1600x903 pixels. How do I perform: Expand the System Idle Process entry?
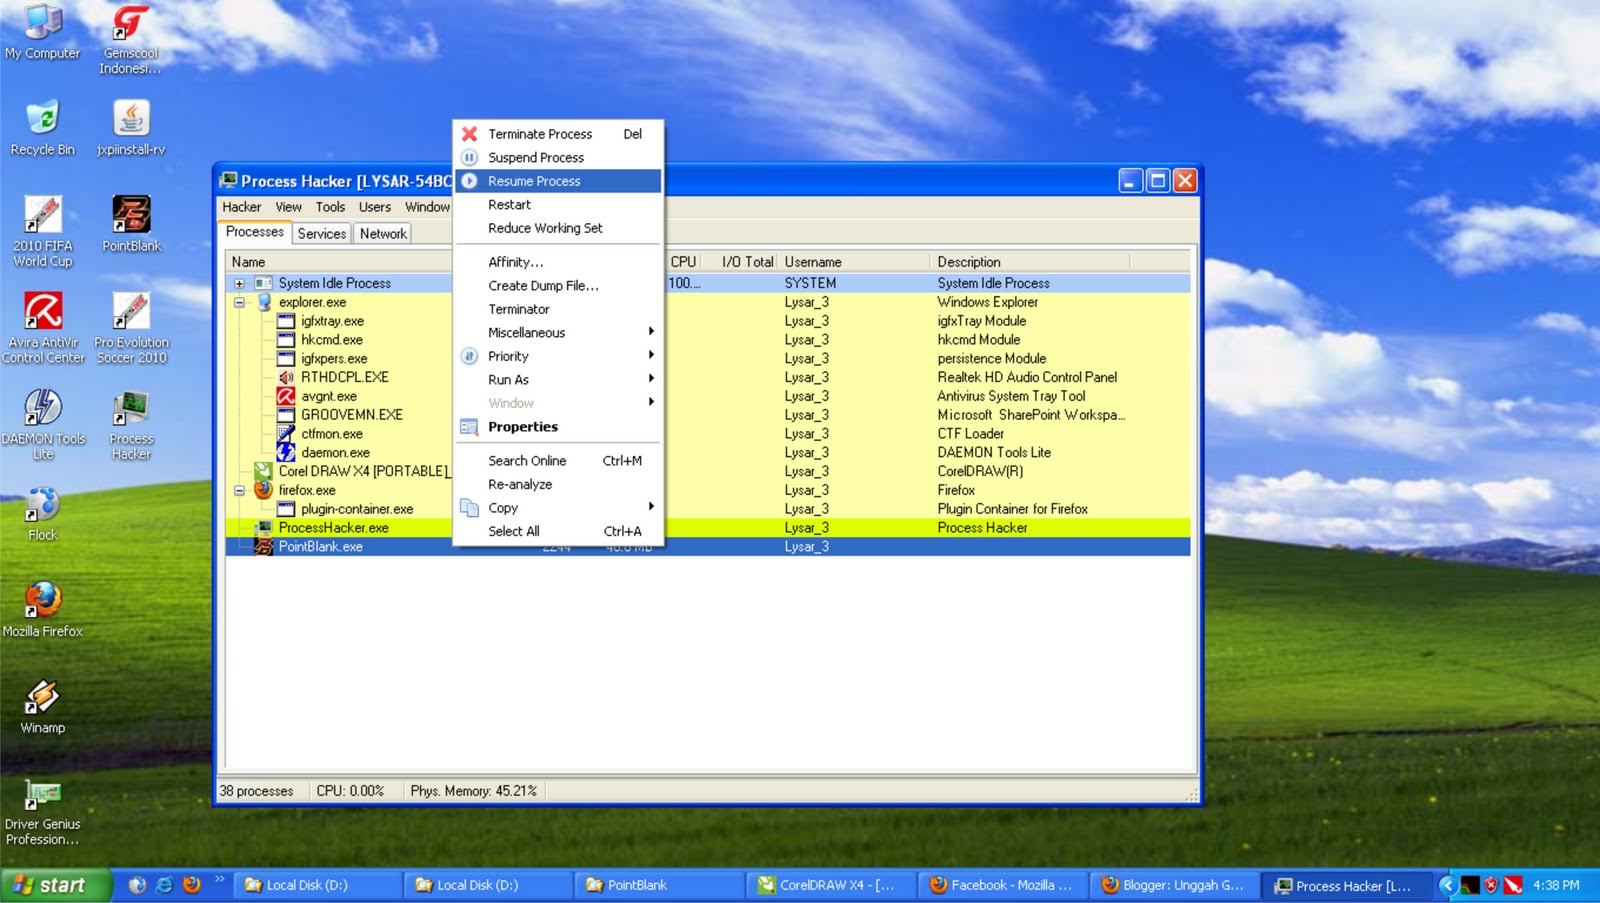click(238, 283)
